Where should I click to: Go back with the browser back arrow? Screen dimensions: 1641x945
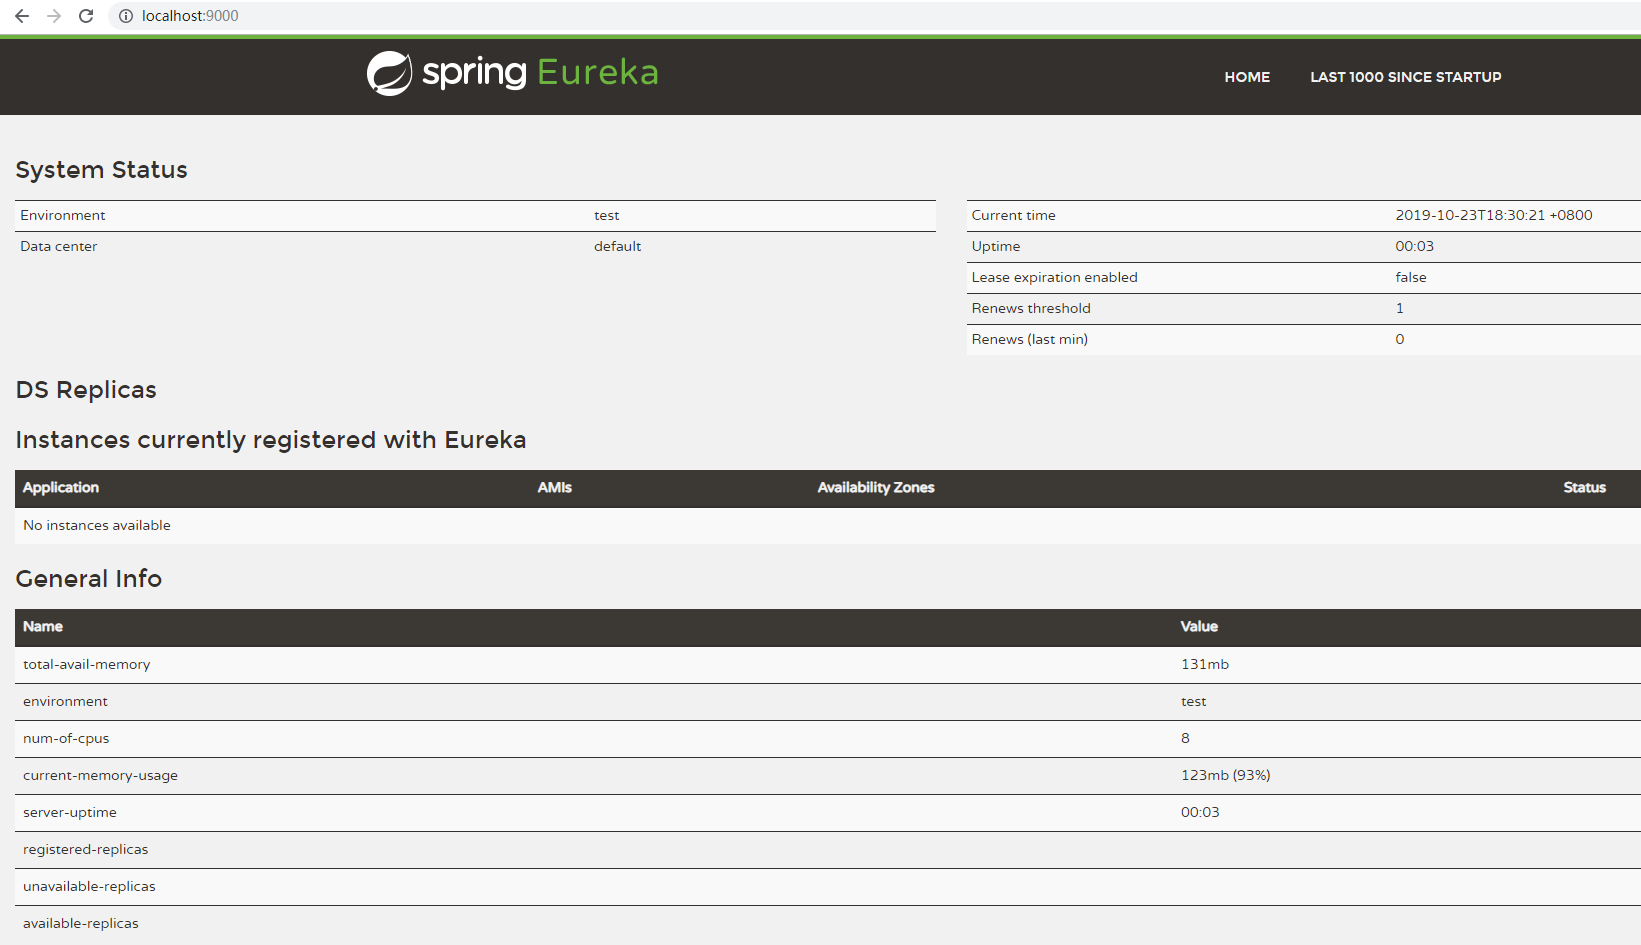click(x=22, y=16)
